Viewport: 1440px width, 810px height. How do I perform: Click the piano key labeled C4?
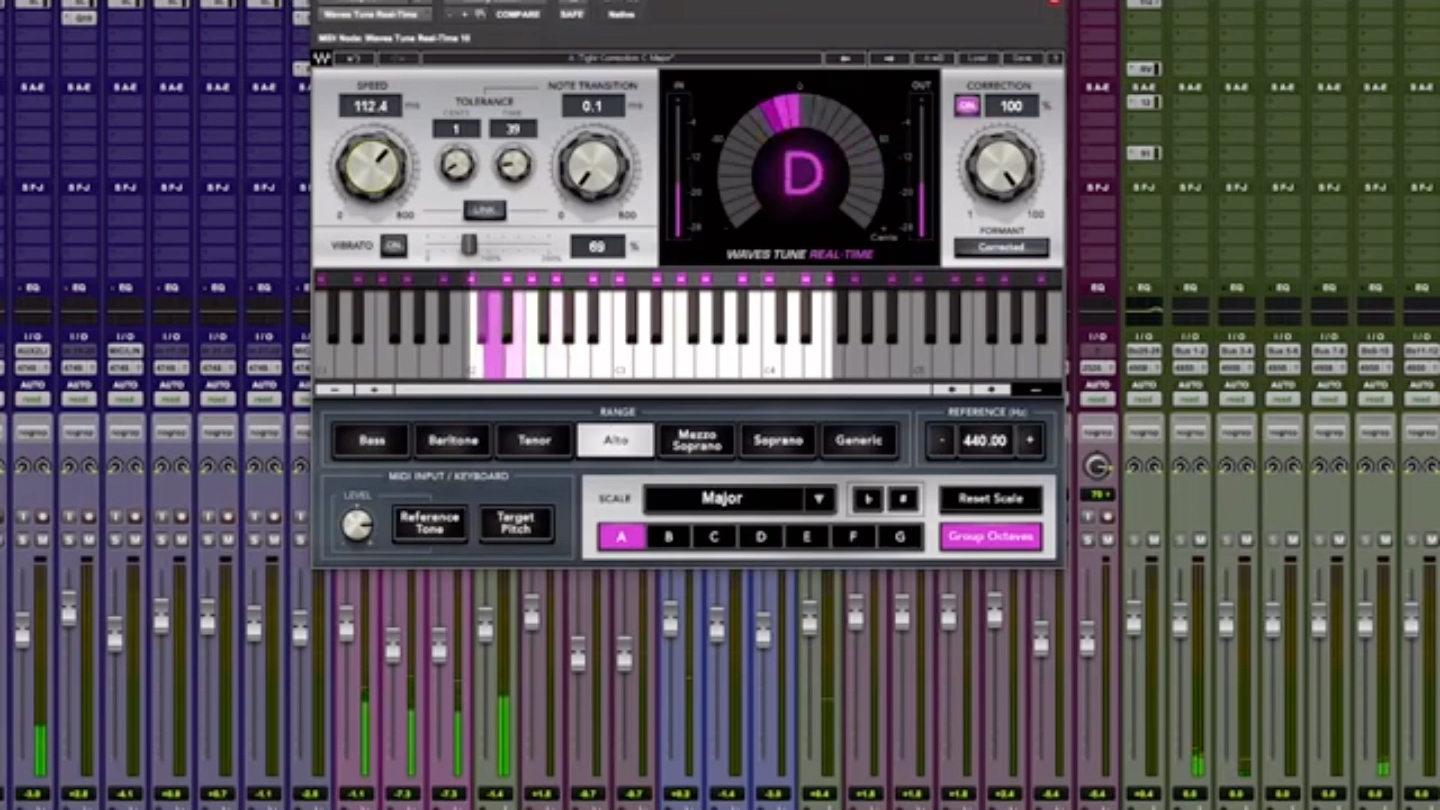click(x=770, y=358)
